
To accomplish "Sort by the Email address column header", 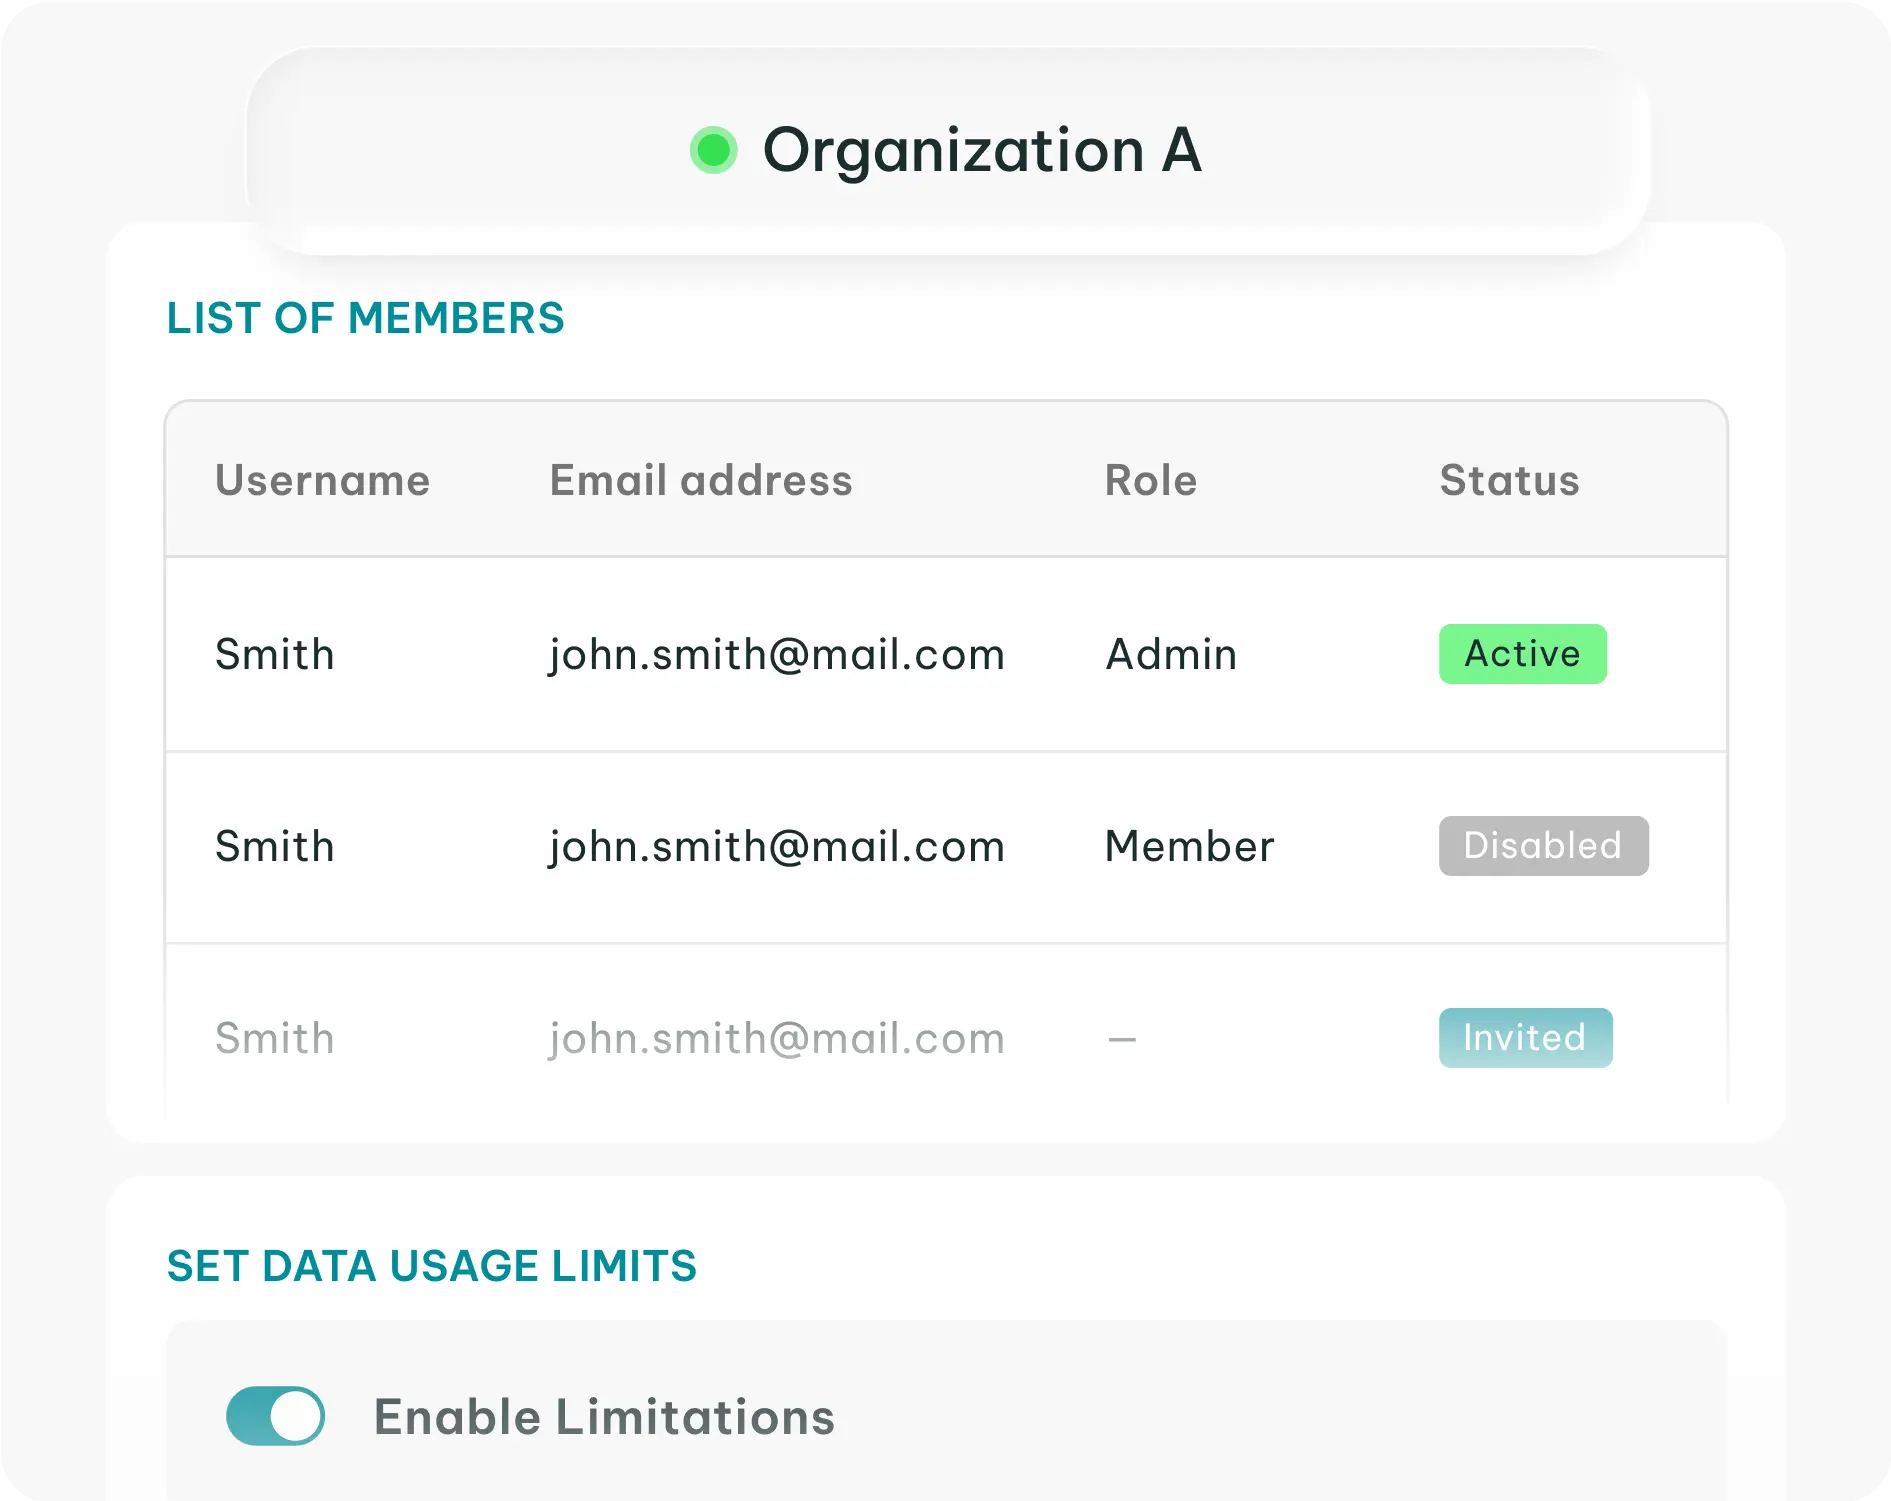I will point(701,480).
